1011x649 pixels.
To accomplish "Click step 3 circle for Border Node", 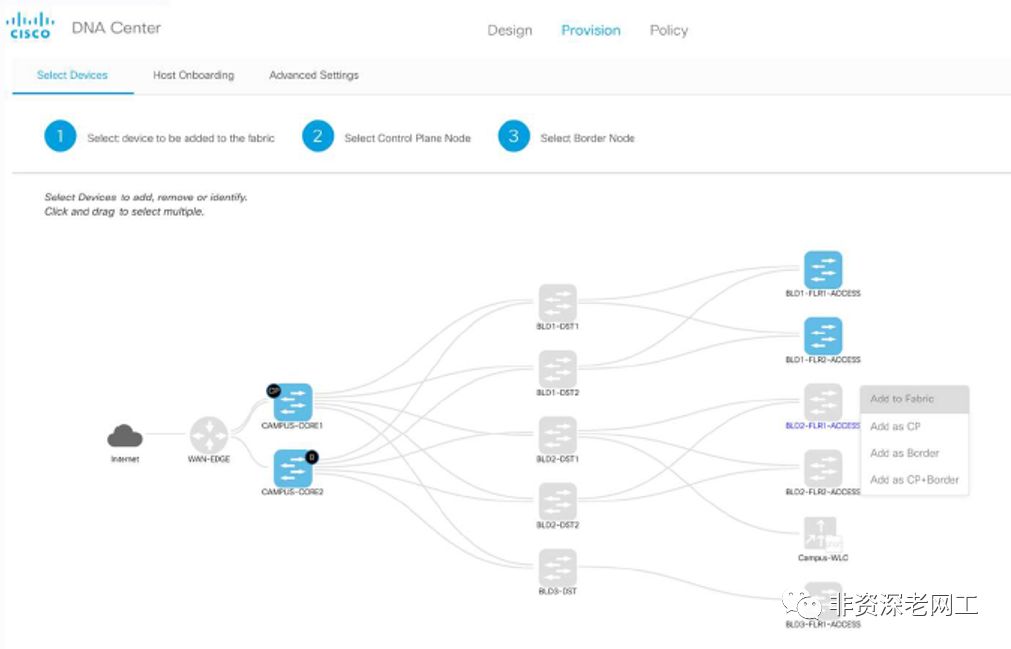I will tap(514, 137).
